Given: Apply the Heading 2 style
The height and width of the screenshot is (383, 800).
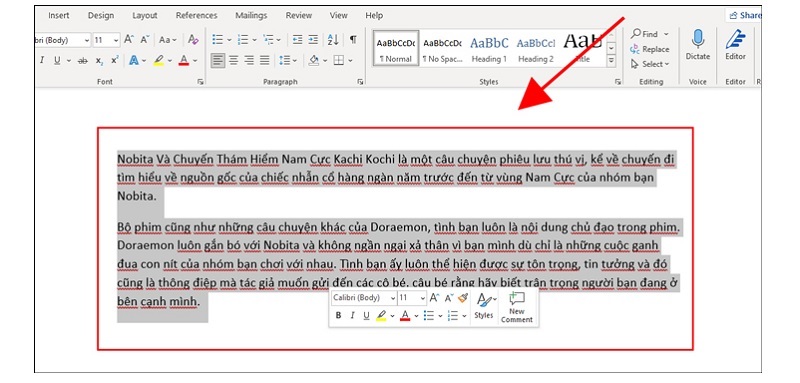Looking at the screenshot, I should point(536,49).
